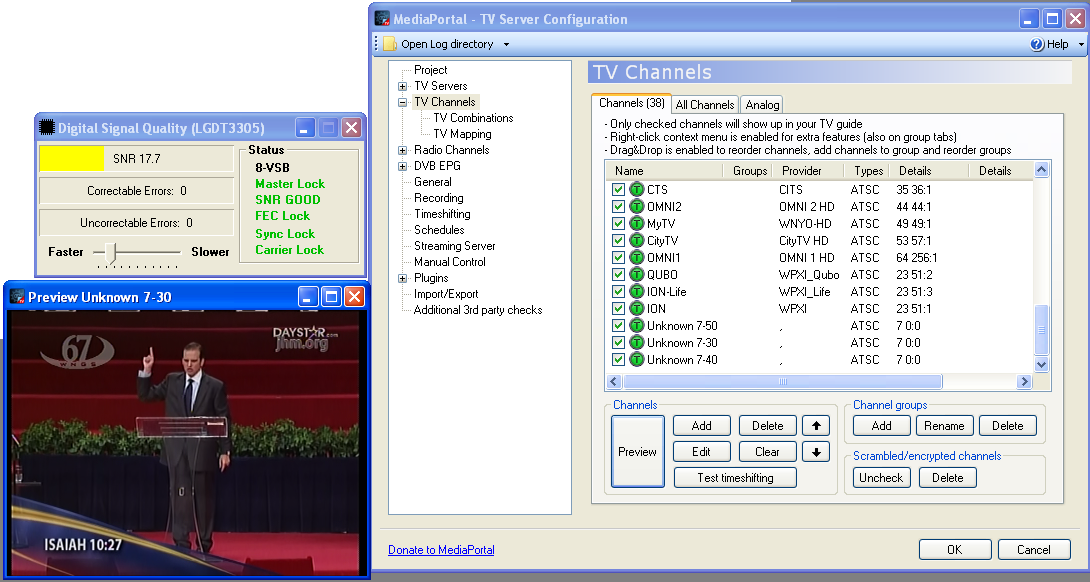Click the OK button
Viewport: 1090px width, 582px height.
pos(954,549)
